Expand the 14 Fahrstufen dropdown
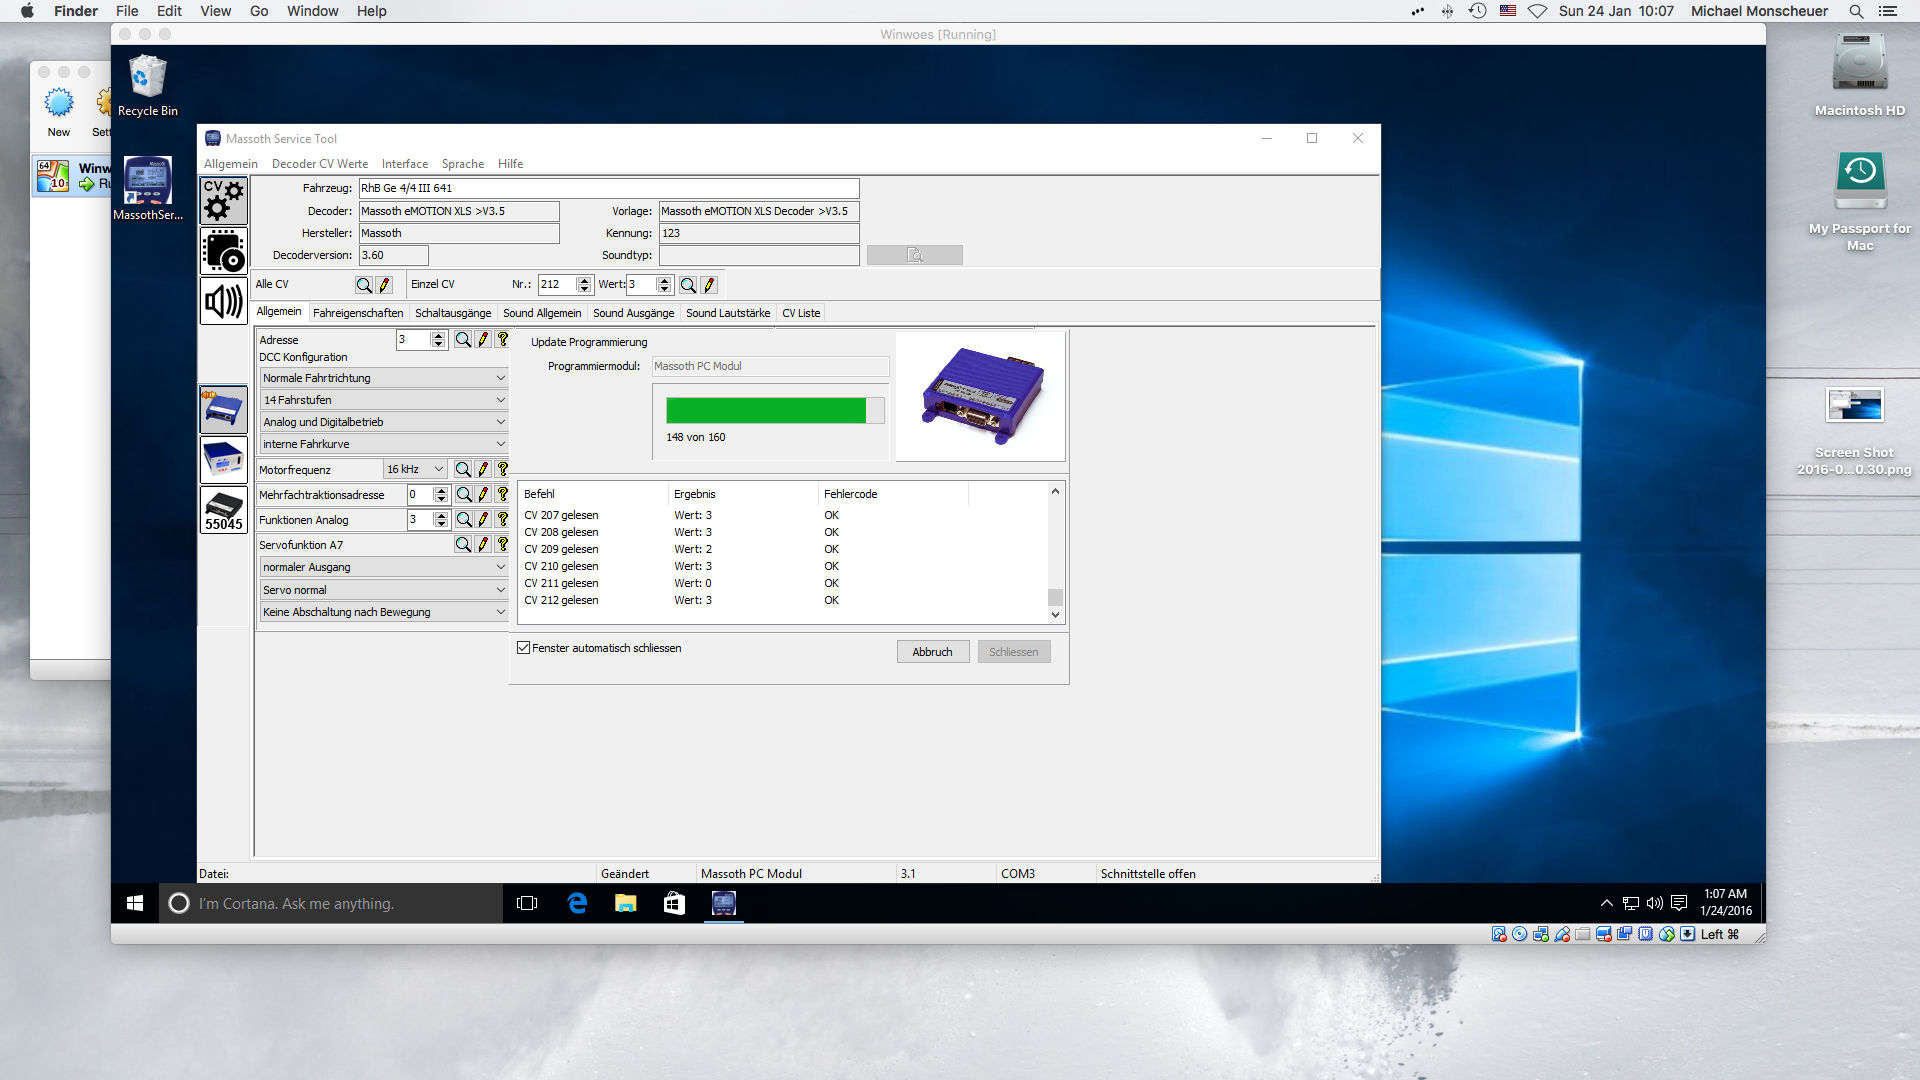 [384, 400]
